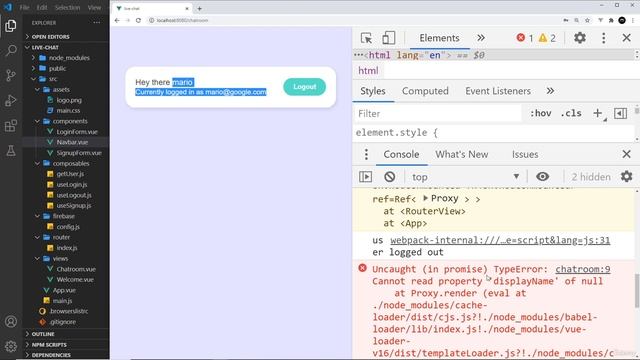The width and height of the screenshot is (640, 360).
Task: Open DevTools settings gear
Action: tap(580, 38)
